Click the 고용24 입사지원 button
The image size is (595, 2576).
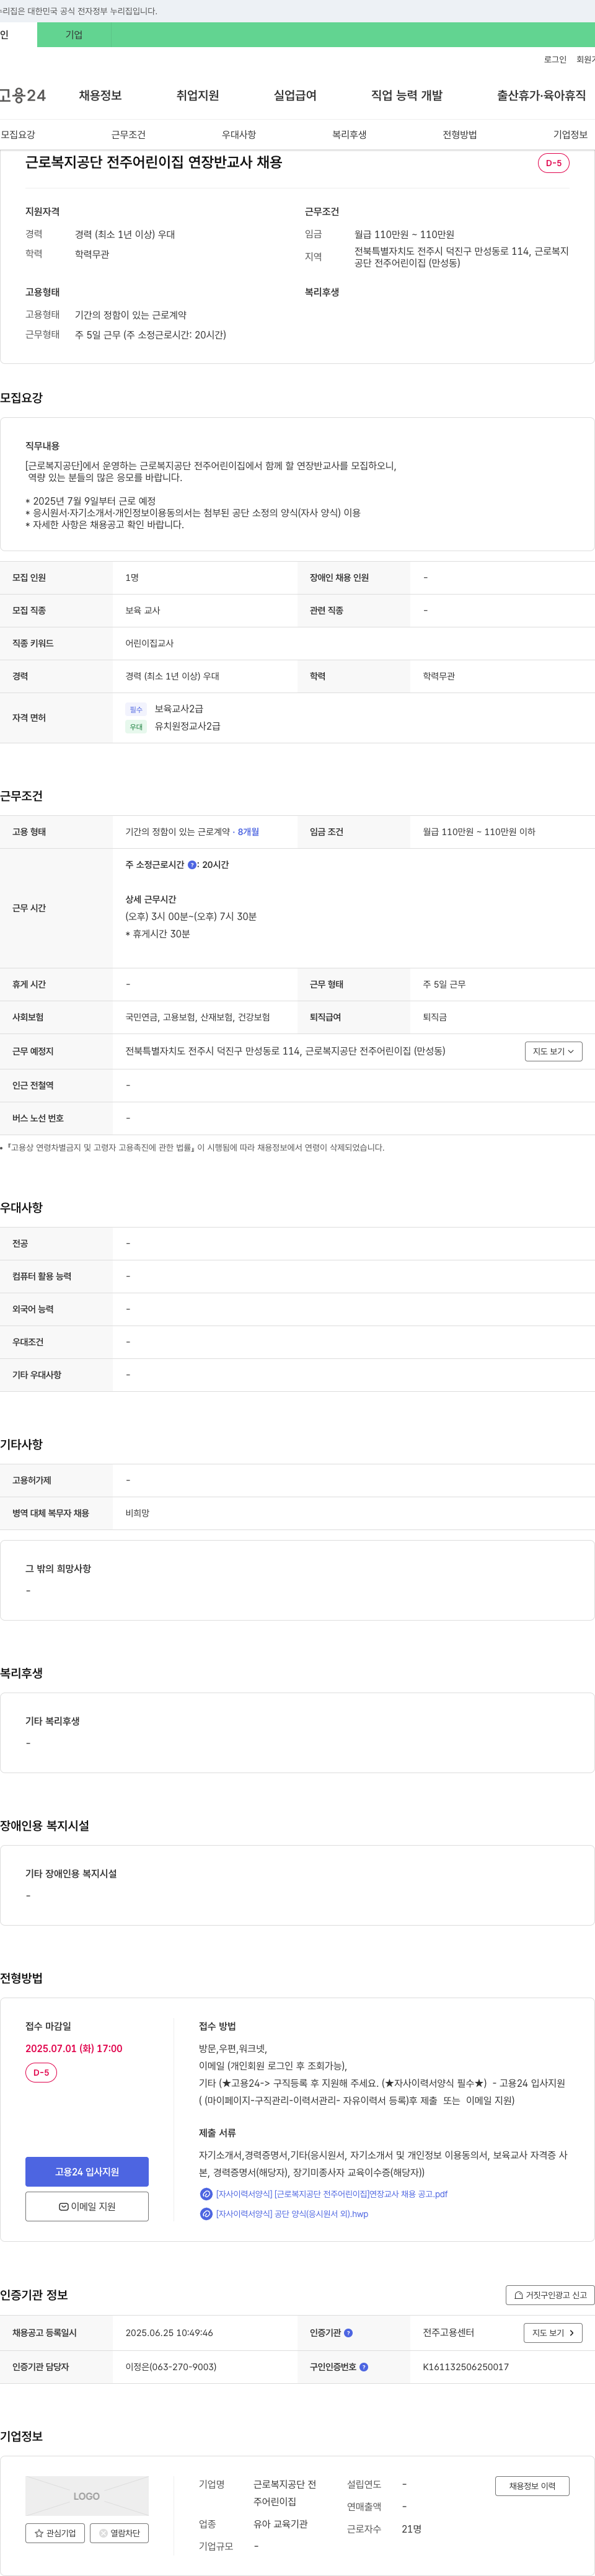[x=87, y=2171]
